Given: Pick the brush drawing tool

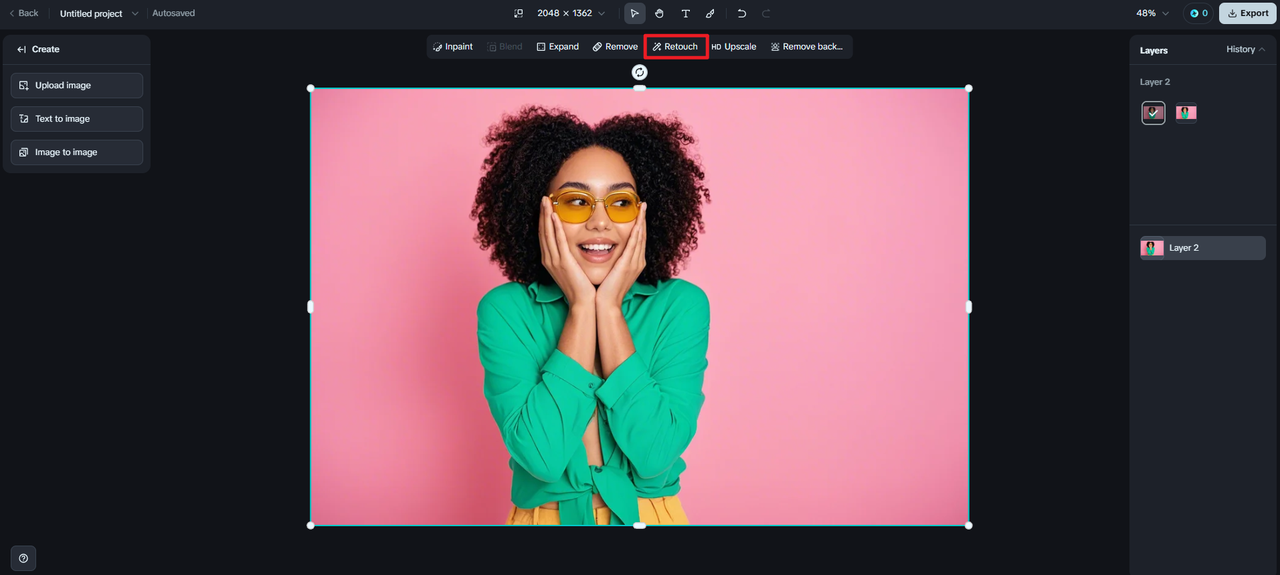Looking at the screenshot, I should pos(710,13).
